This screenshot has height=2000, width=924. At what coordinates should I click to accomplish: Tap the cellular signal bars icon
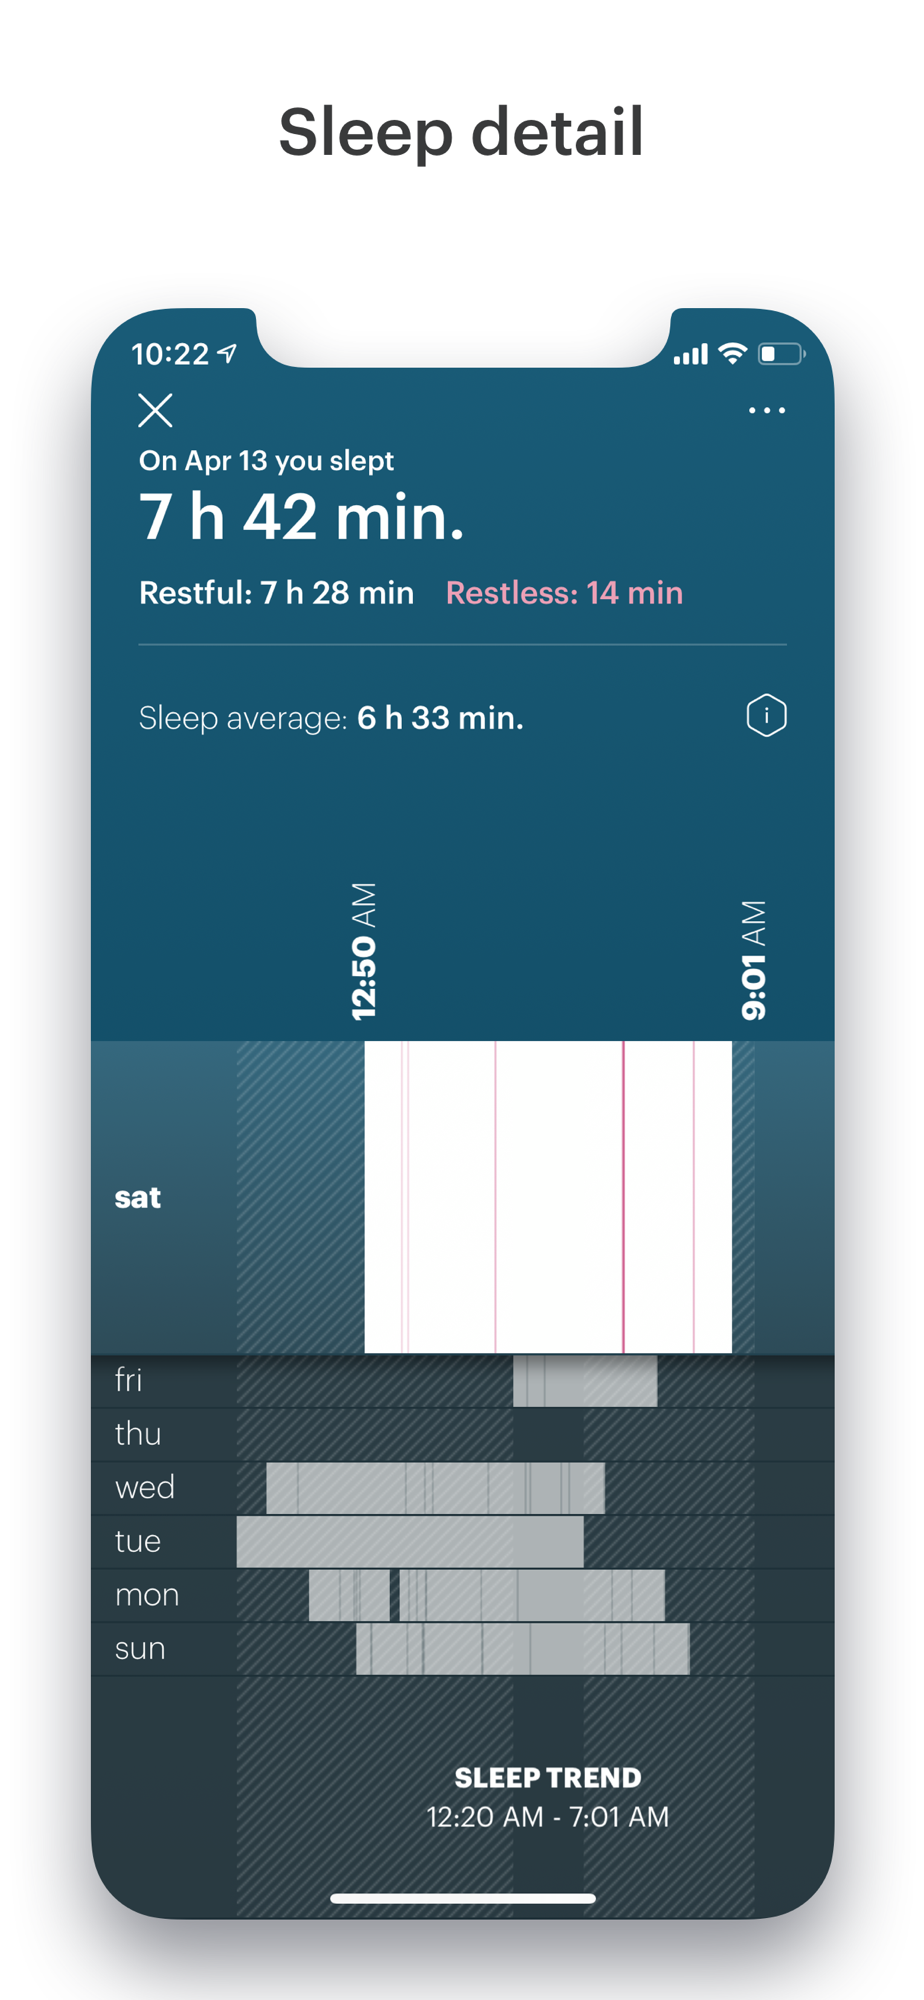[691, 354]
